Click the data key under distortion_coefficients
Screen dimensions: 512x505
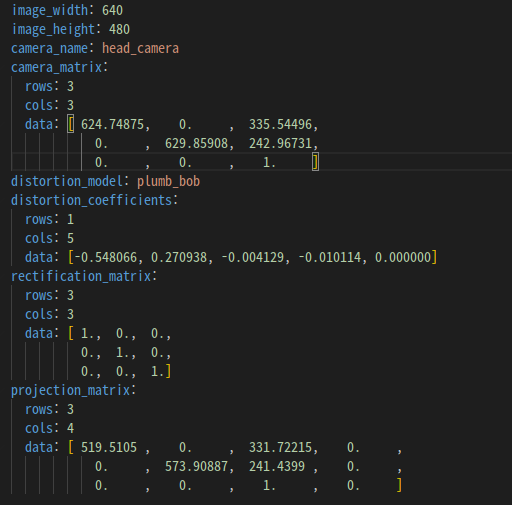[39, 257]
